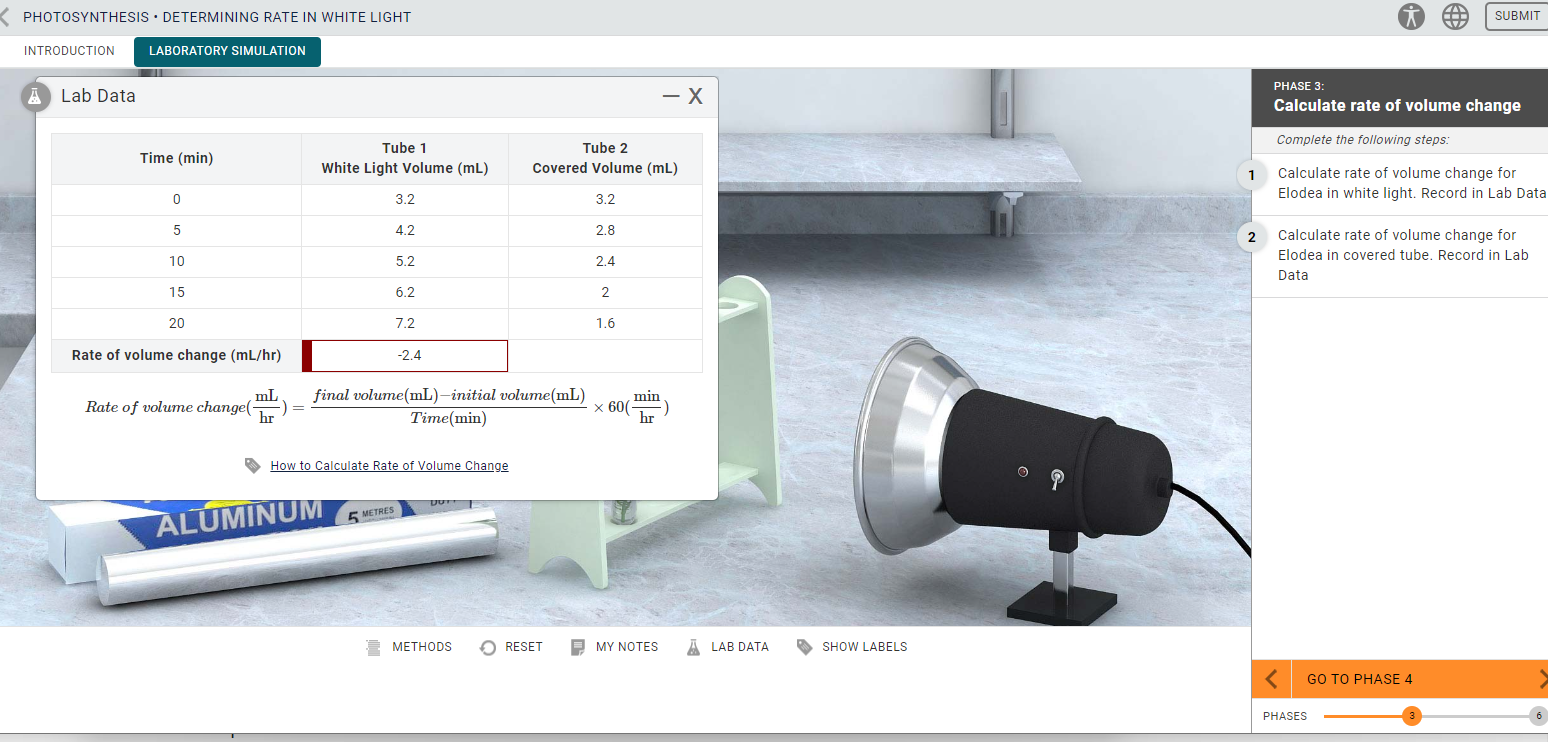Select the Laboratory Simulation tab
This screenshot has height=742, width=1548.
(x=227, y=51)
